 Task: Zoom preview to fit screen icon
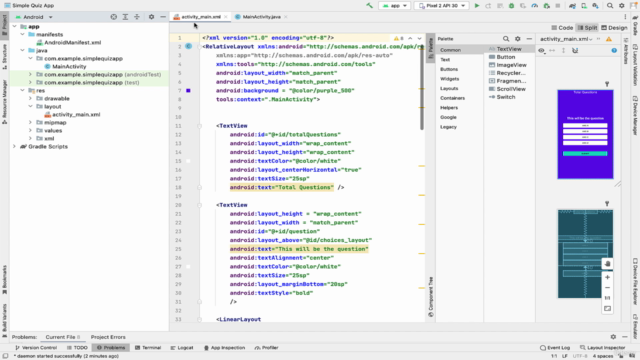607,309
